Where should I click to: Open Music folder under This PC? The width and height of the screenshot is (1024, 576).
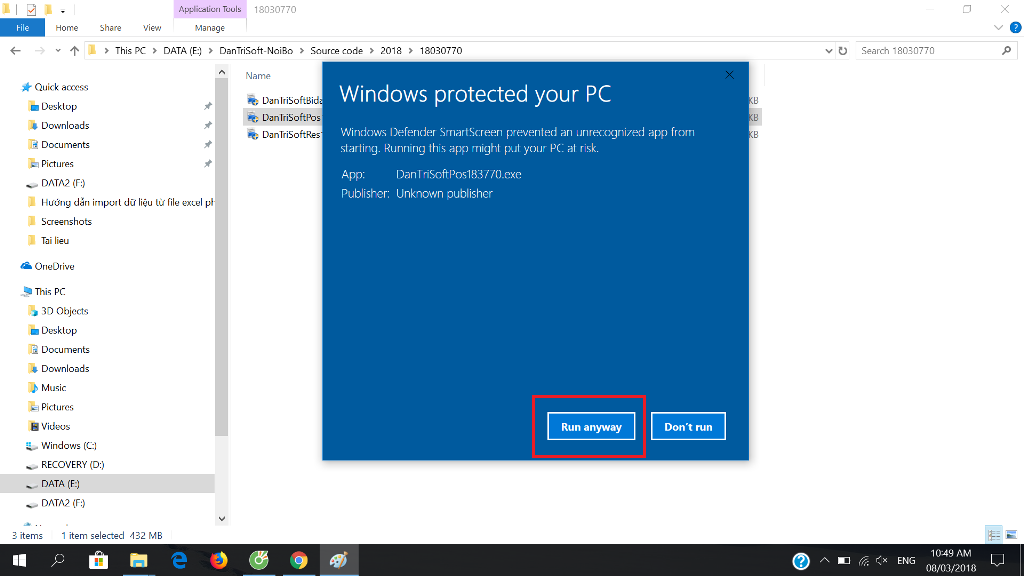click(54, 387)
